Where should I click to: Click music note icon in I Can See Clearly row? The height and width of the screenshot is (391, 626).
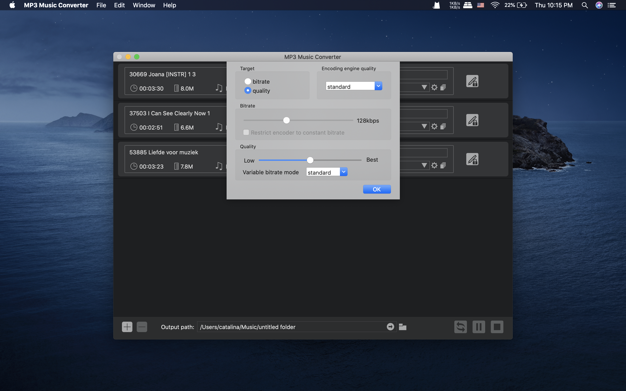(x=219, y=127)
